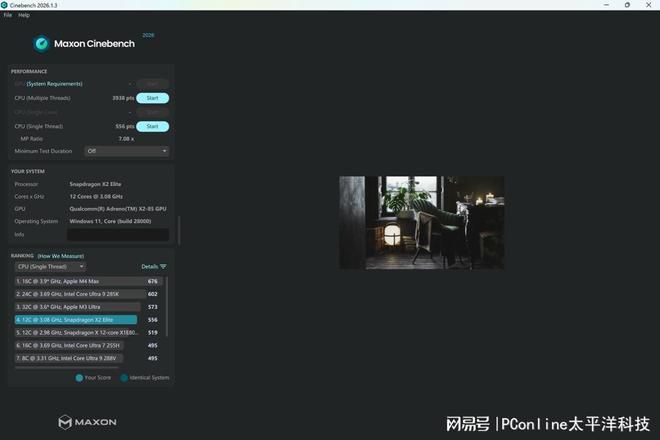Viewport: 660px width, 440px height.
Task: Open the CPU (Single Thread) ranking dropdown
Action: (x=50, y=267)
